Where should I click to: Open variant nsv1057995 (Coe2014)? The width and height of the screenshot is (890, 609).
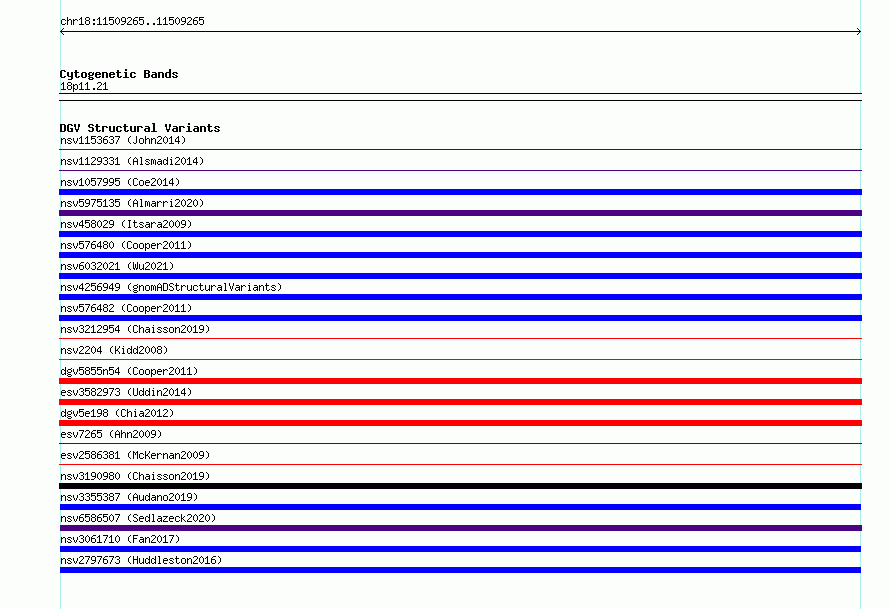[x=120, y=182]
